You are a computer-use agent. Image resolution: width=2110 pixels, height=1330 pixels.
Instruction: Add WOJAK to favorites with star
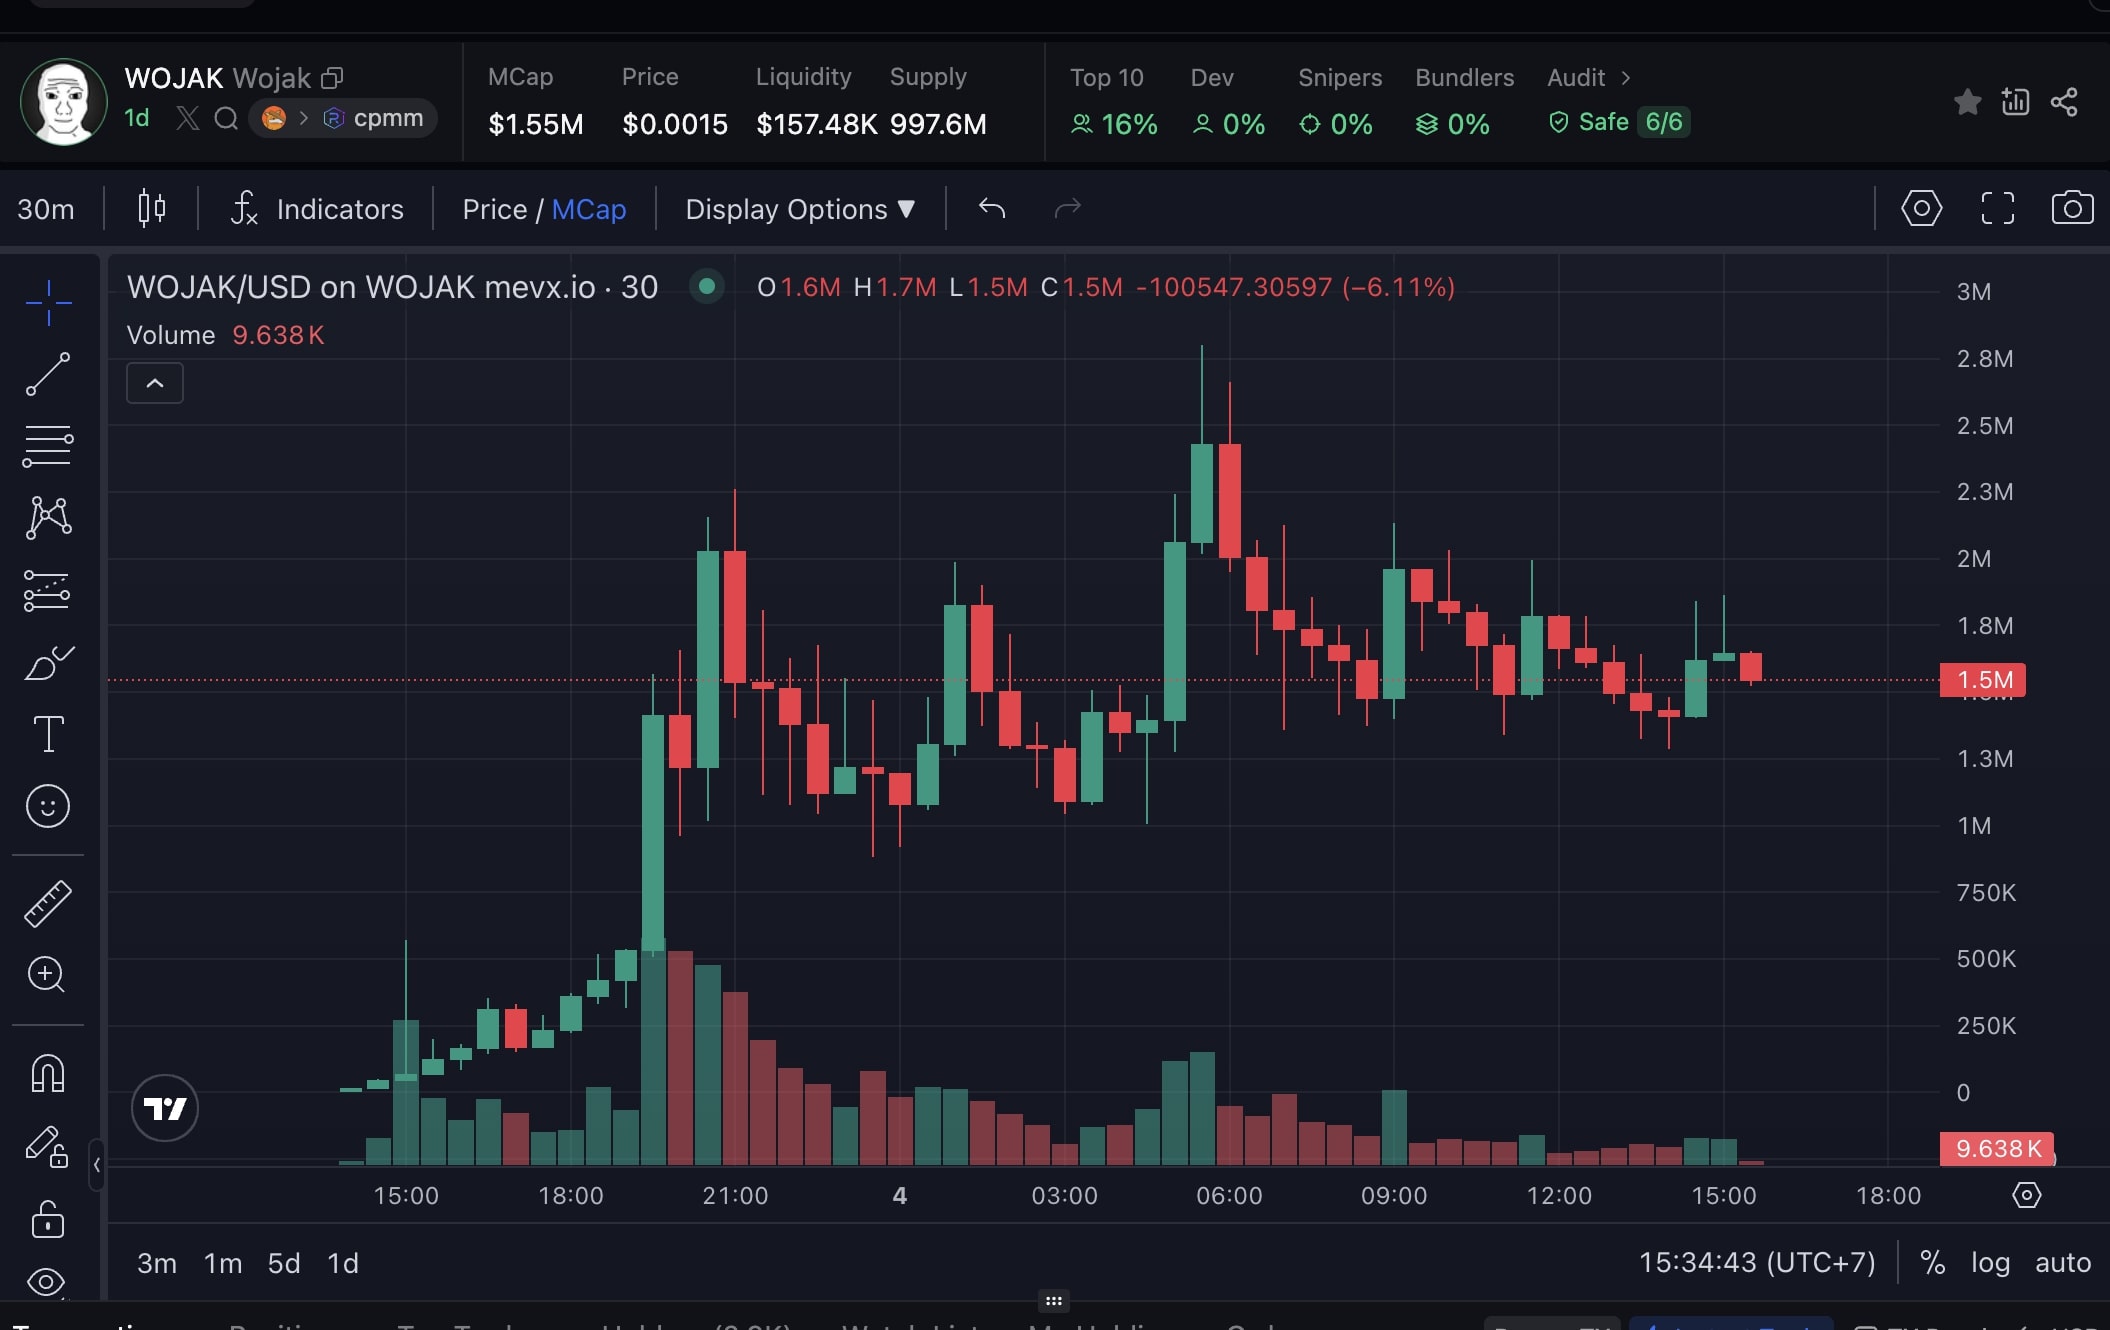tap(1967, 101)
